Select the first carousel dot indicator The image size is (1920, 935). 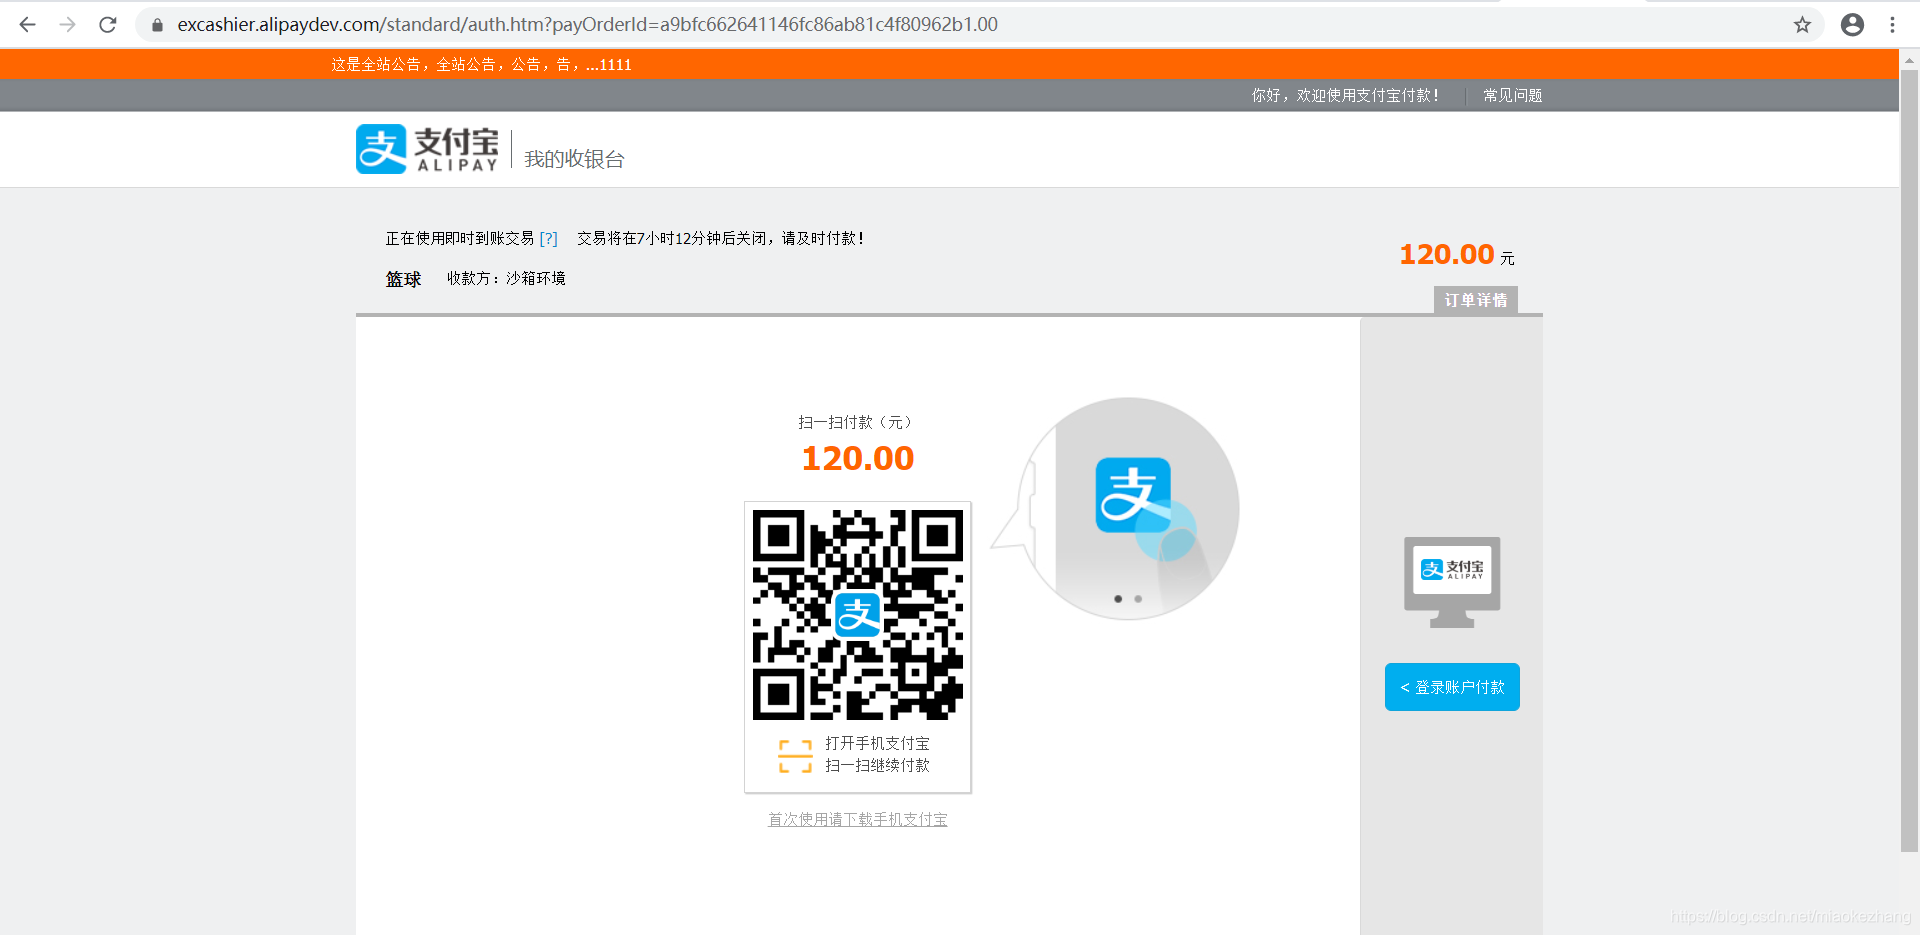tap(1118, 599)
